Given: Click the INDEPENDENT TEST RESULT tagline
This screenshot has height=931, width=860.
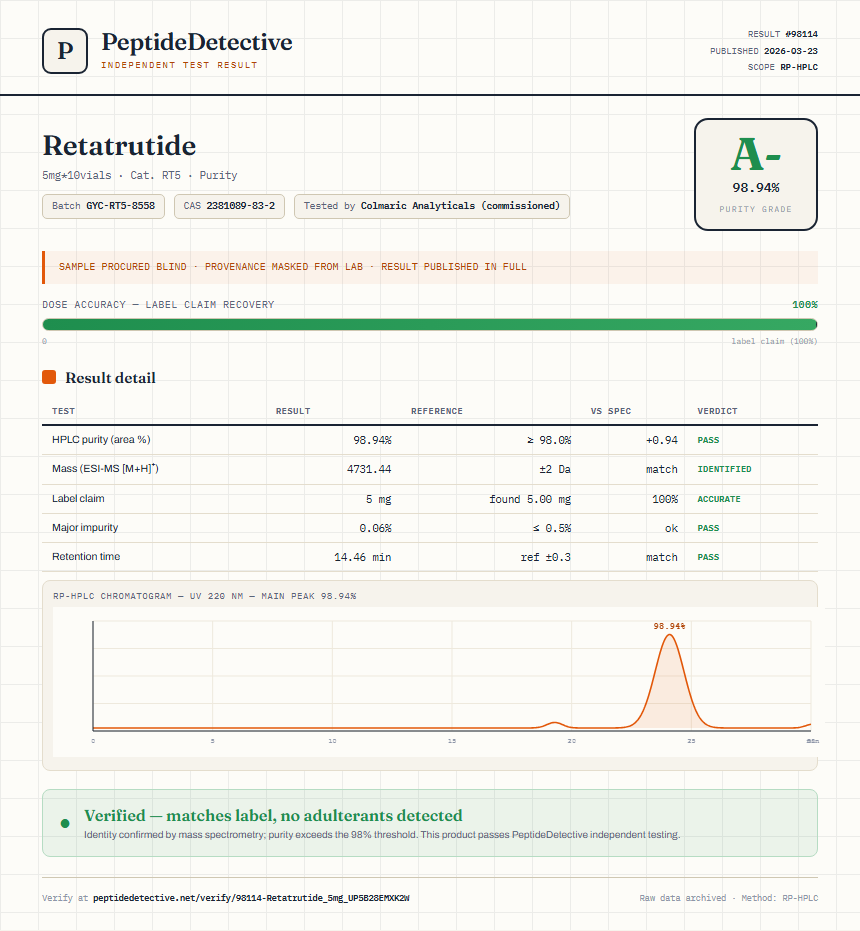Looking at the screenshot, I should [179, 65].
